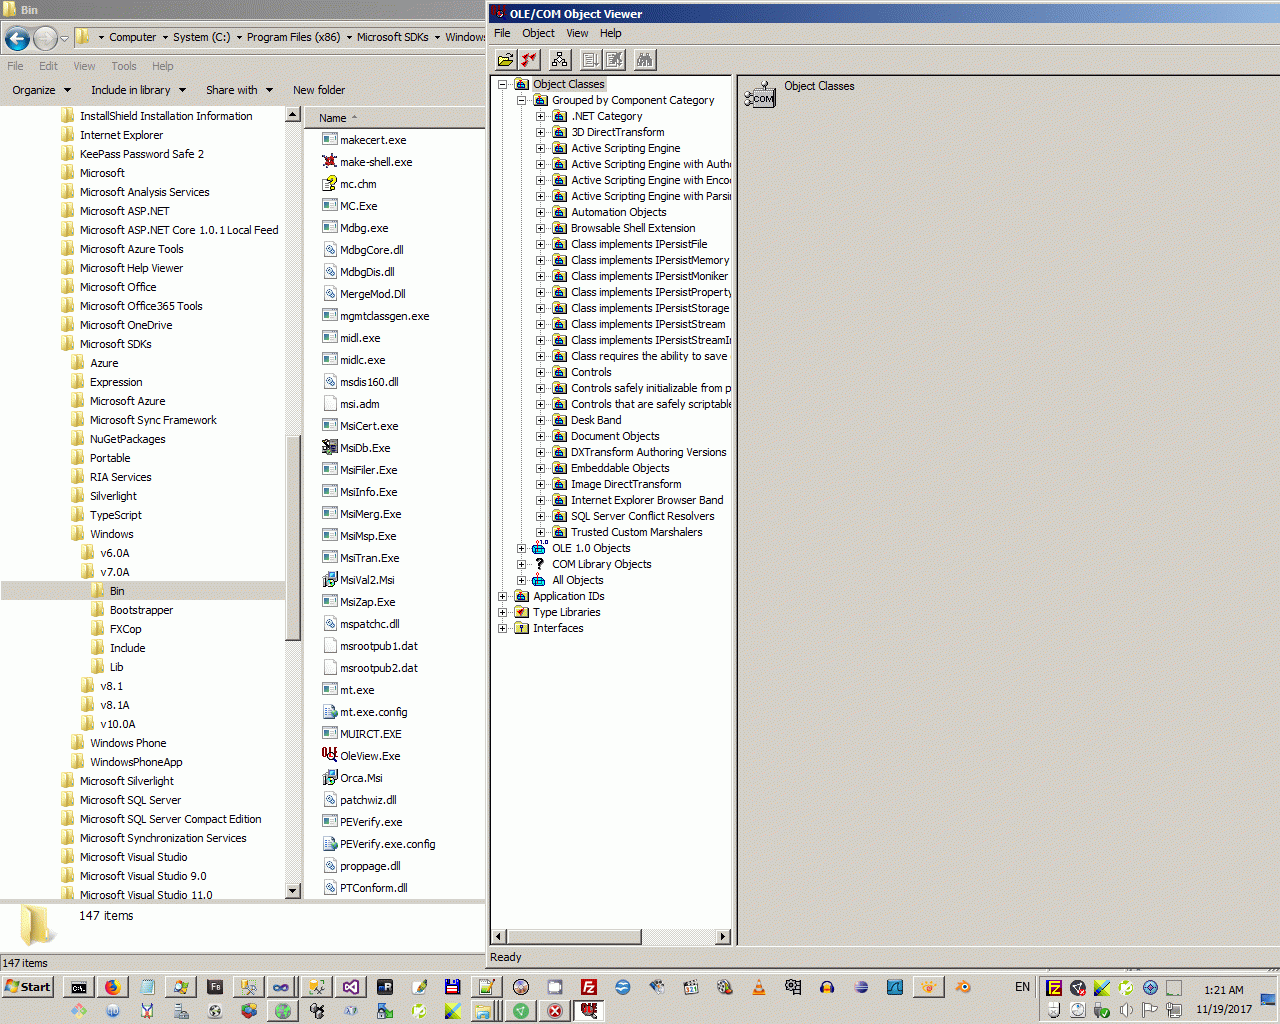
Task: Select the Controls category in the tree
Action: coord(591,372)
